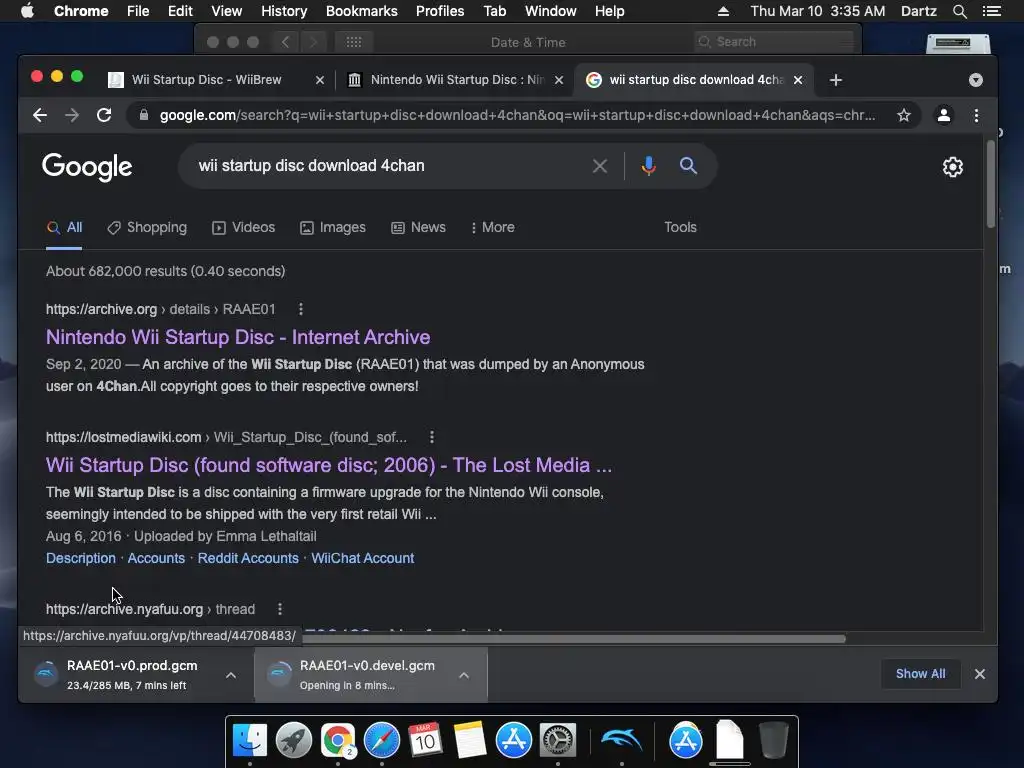The width and height of the screenshot is (1024, 768).
Task: Switch to the Nintendo Wii Startup Disc tab
Action: point(455,80)
